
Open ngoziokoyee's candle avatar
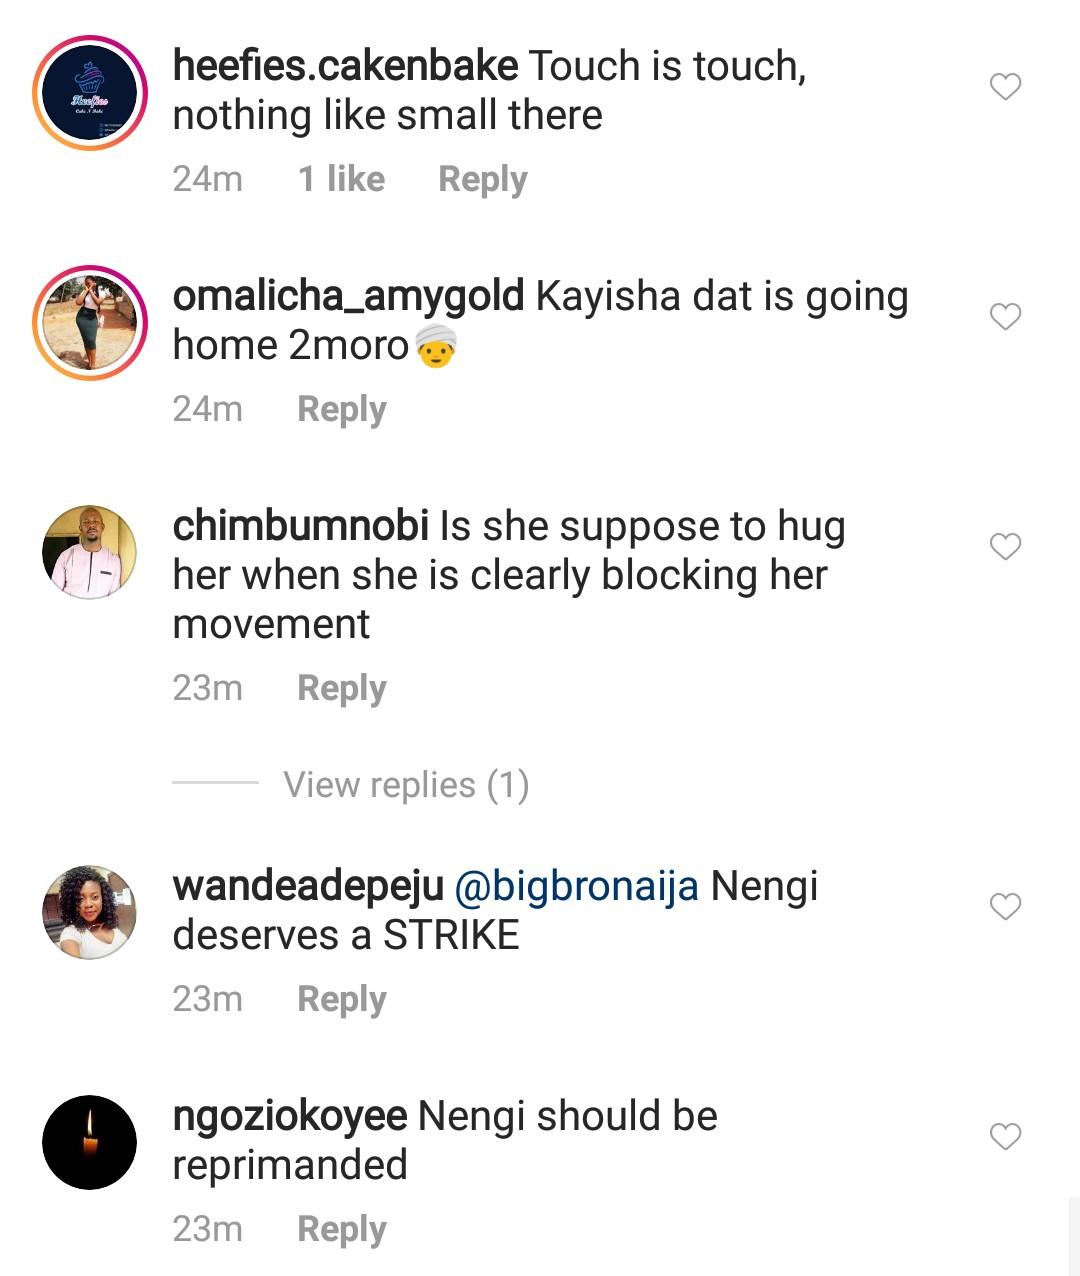90,1142
